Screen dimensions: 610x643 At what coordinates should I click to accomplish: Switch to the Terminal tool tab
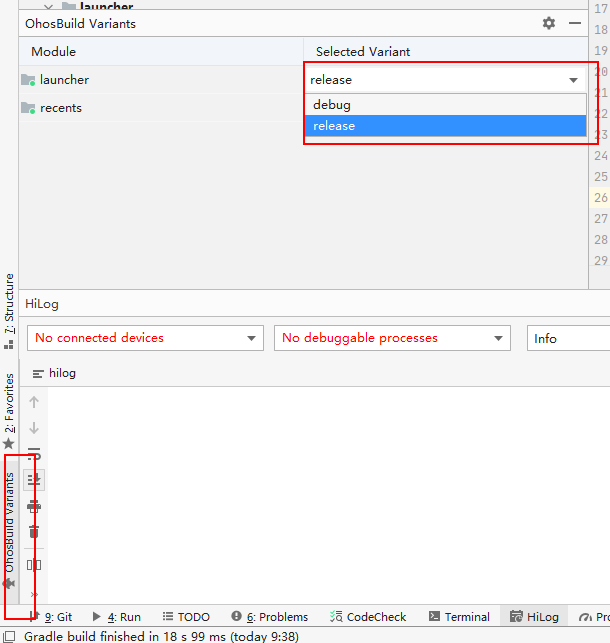click(459, 617)
